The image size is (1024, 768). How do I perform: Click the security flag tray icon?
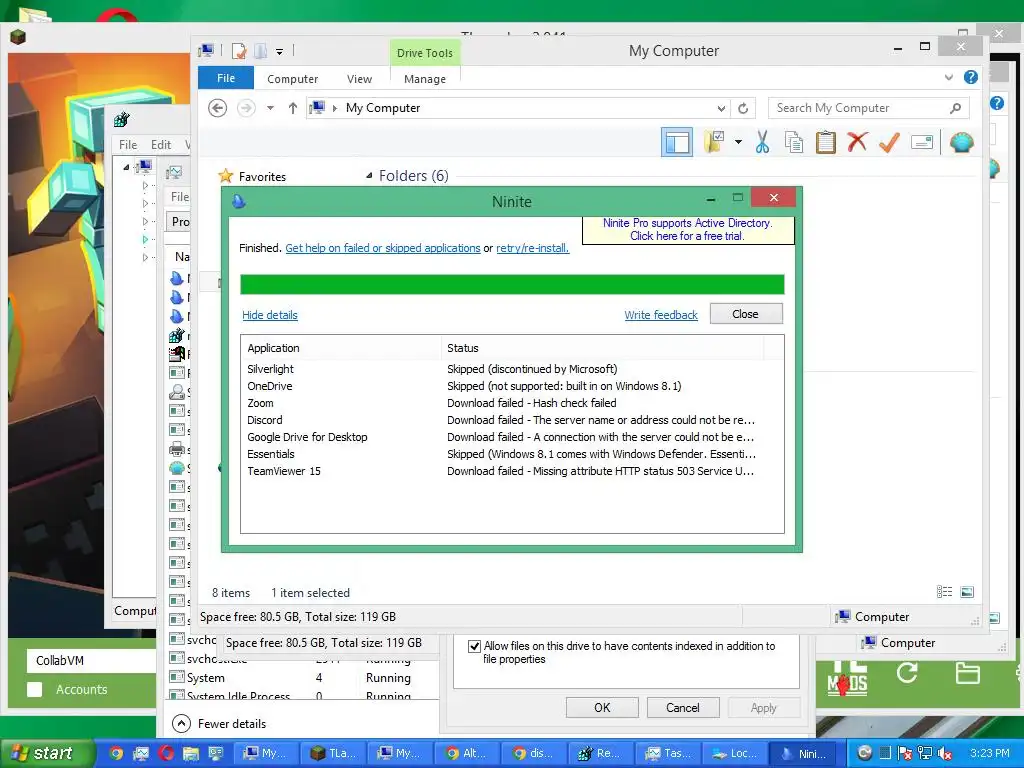[x=904, y=753]
